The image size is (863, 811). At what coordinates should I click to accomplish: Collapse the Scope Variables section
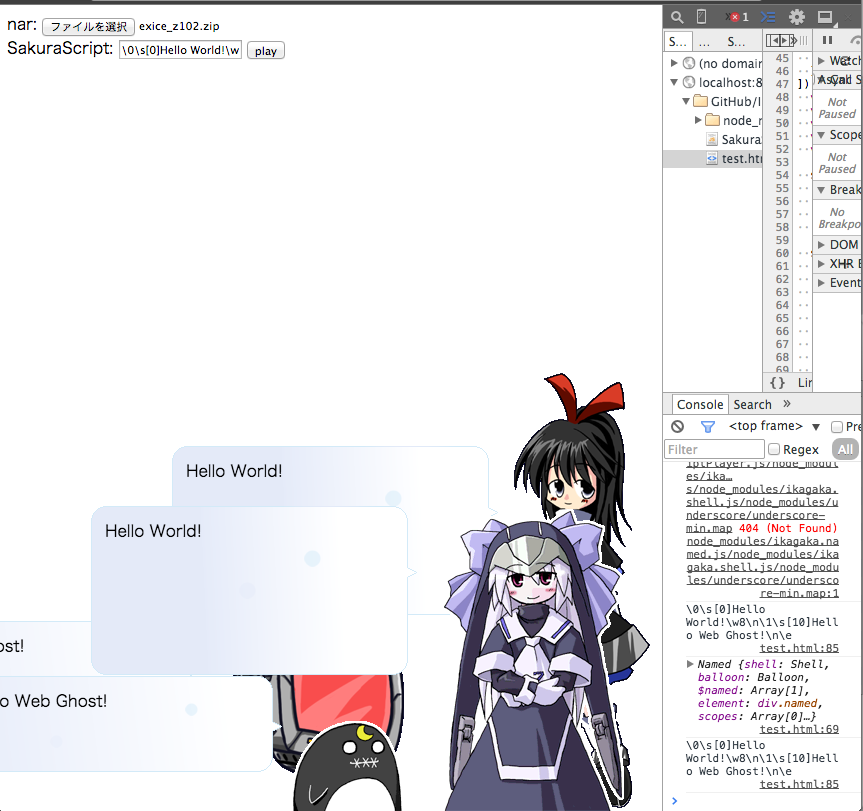821,135
